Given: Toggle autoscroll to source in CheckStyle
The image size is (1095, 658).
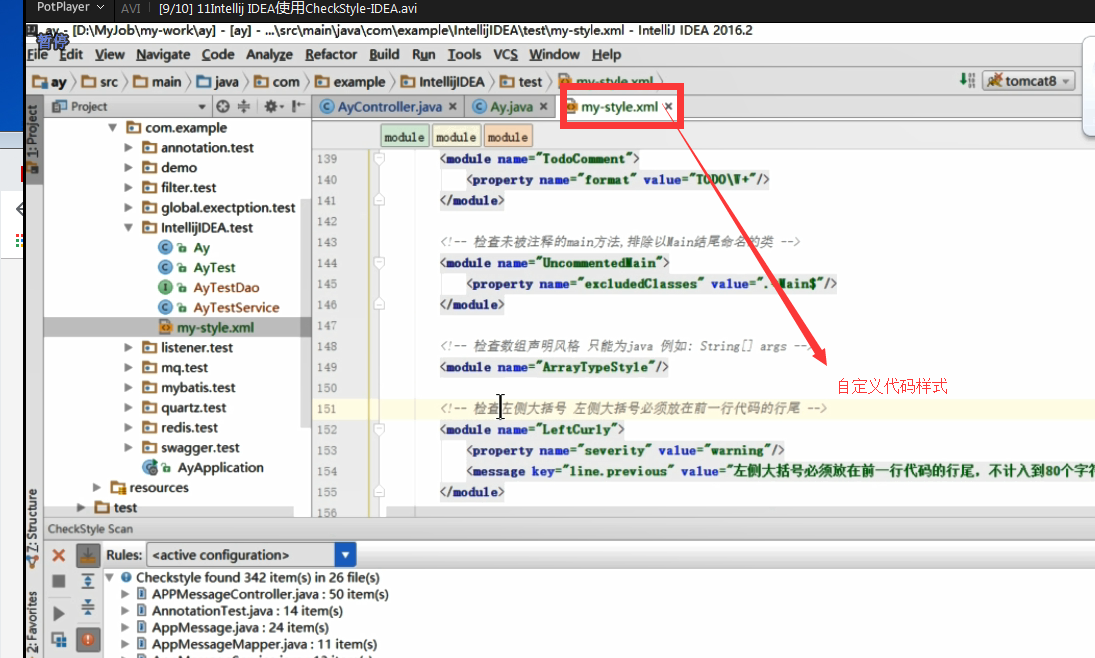Looking at the screenshot, I should [x=88, y=555].
